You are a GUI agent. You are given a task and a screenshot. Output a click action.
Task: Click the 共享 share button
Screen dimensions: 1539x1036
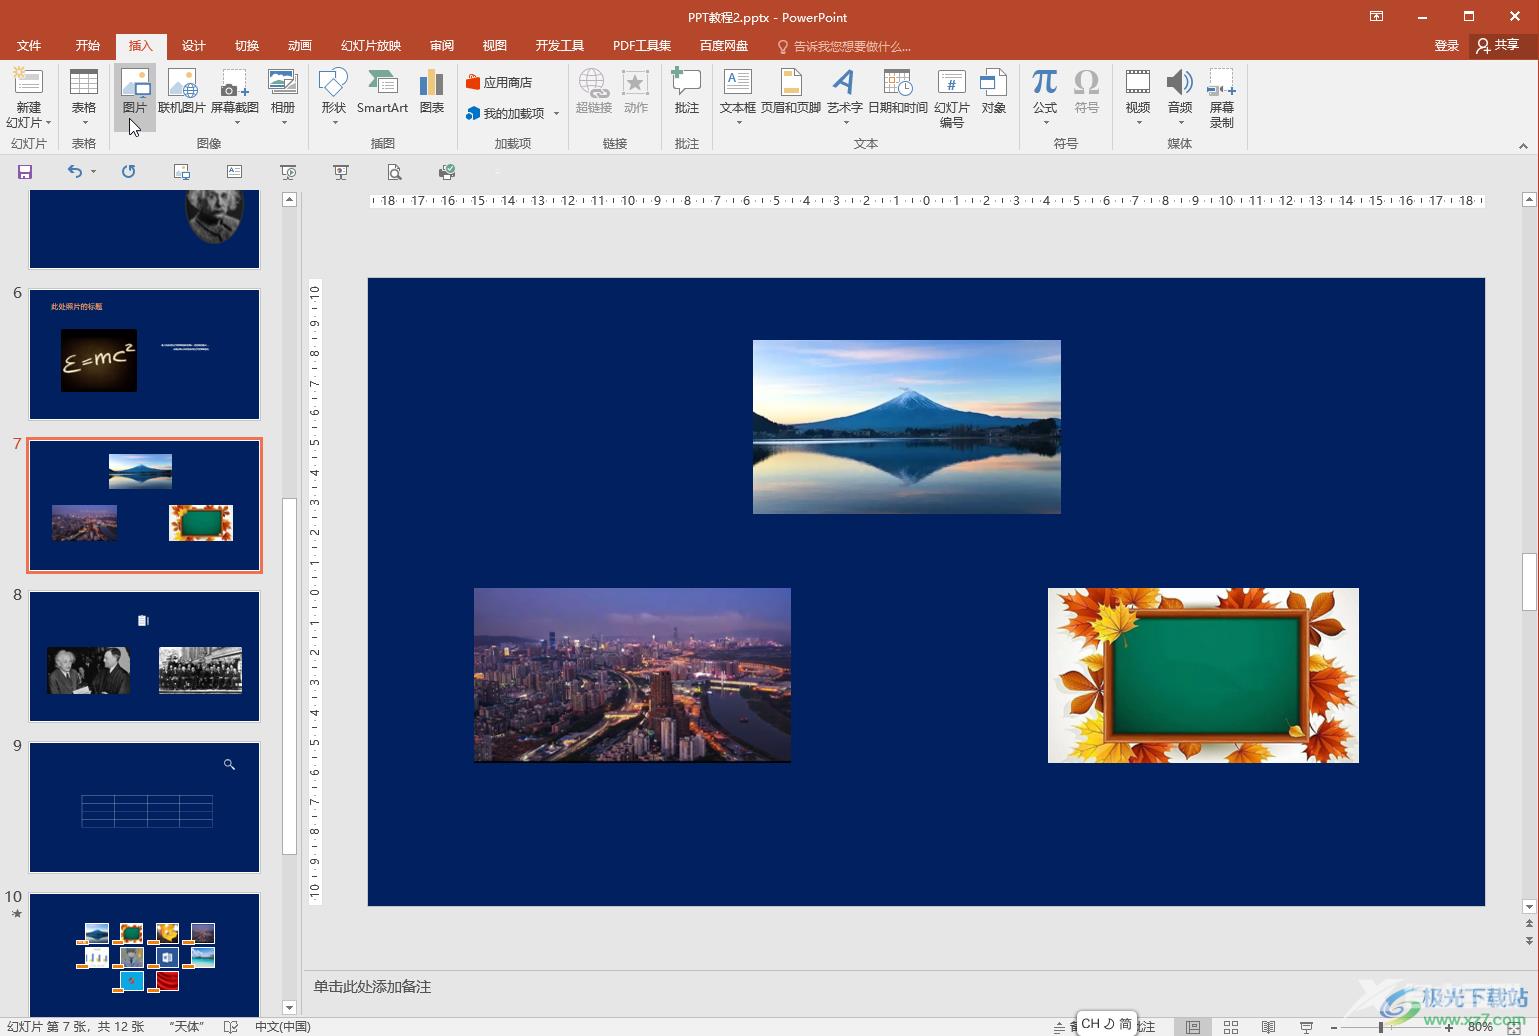(1498, 46)
